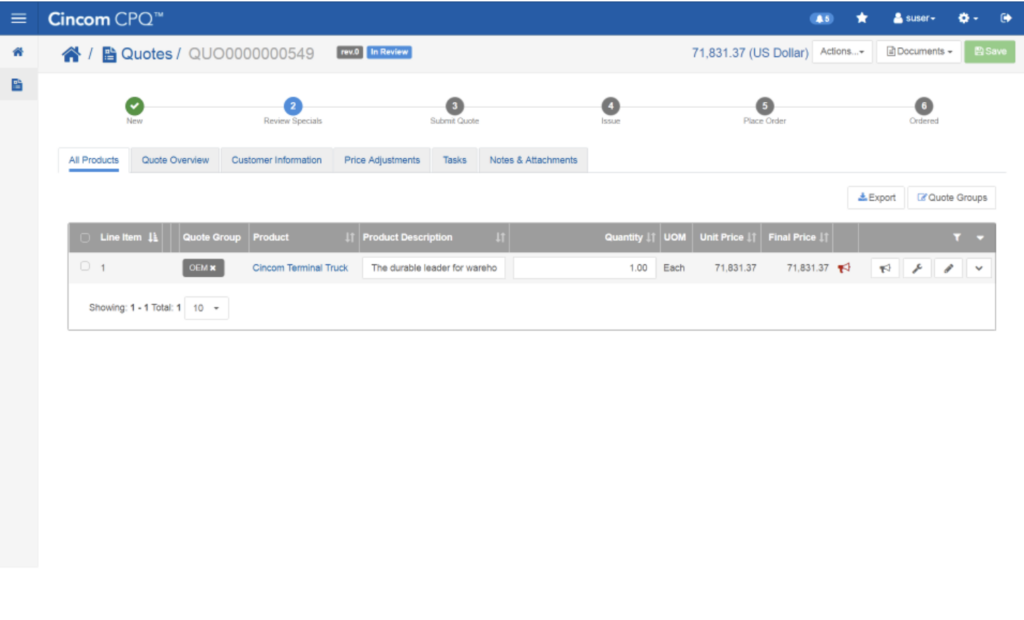Go to home via breadcrumb house icon
Viewport: 1024px width, 620px height.
(71, 54)
